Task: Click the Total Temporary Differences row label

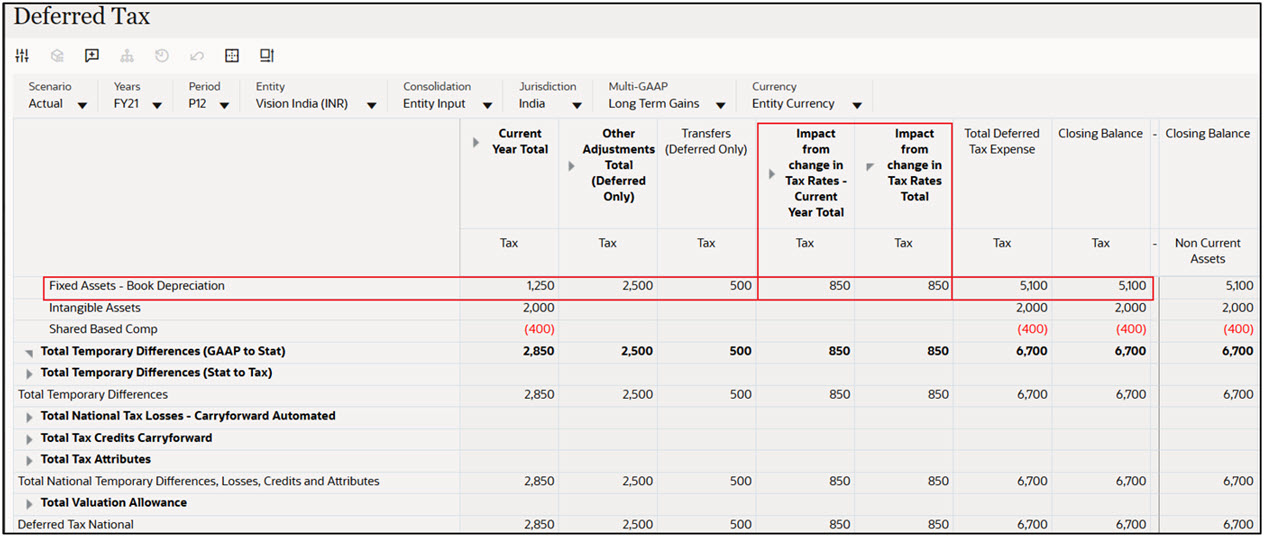Action: point(93,395)
